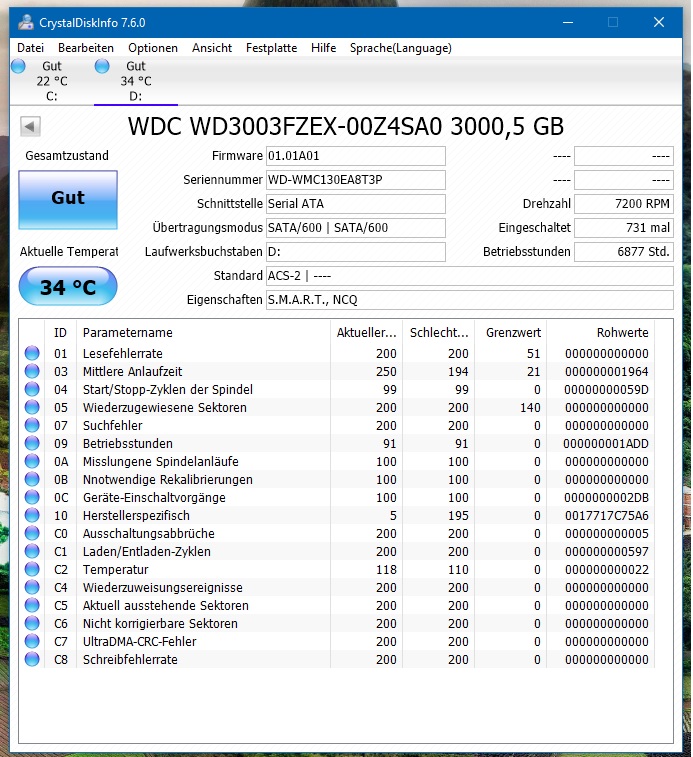The image size is (693, 757).
Task: Click status orb for Suchfehler row
Action: pos(32,425)
